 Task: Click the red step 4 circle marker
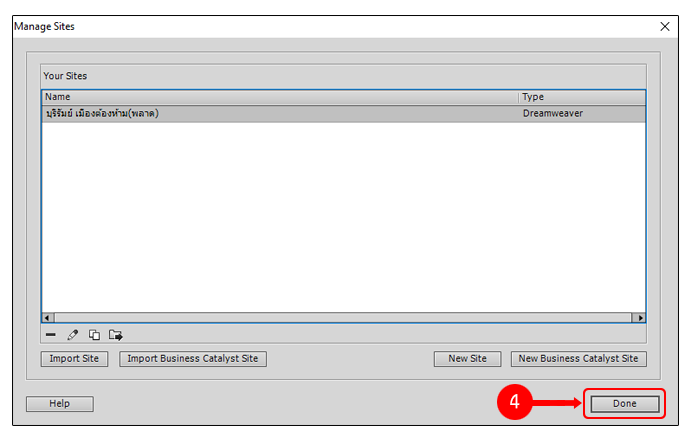(514, 404)
